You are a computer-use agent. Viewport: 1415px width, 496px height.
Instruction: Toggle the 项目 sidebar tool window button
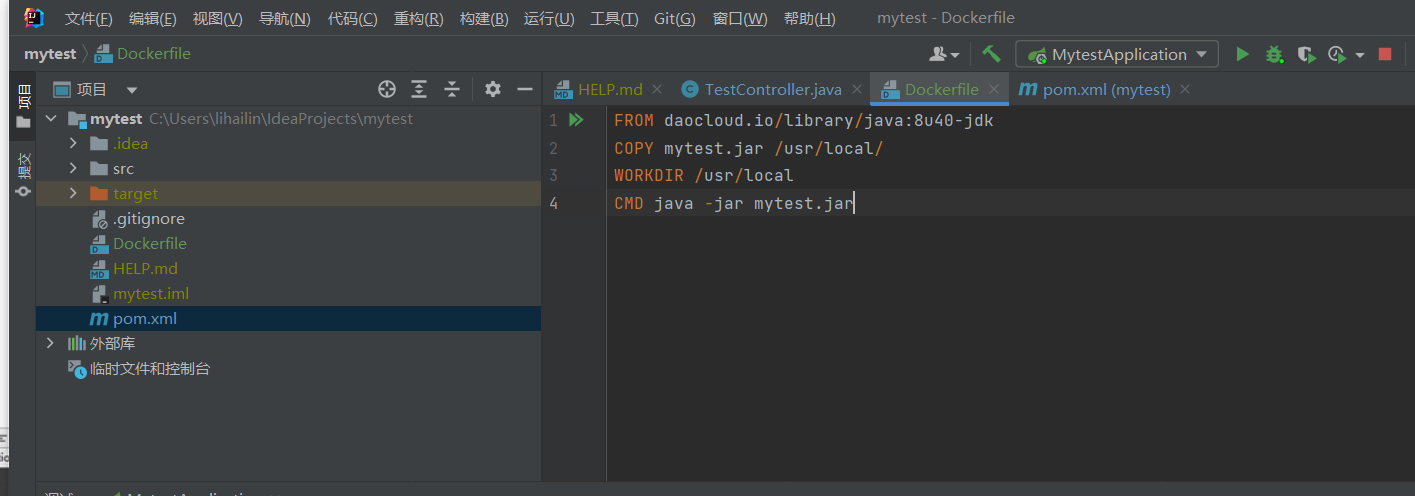coord(24,106)
